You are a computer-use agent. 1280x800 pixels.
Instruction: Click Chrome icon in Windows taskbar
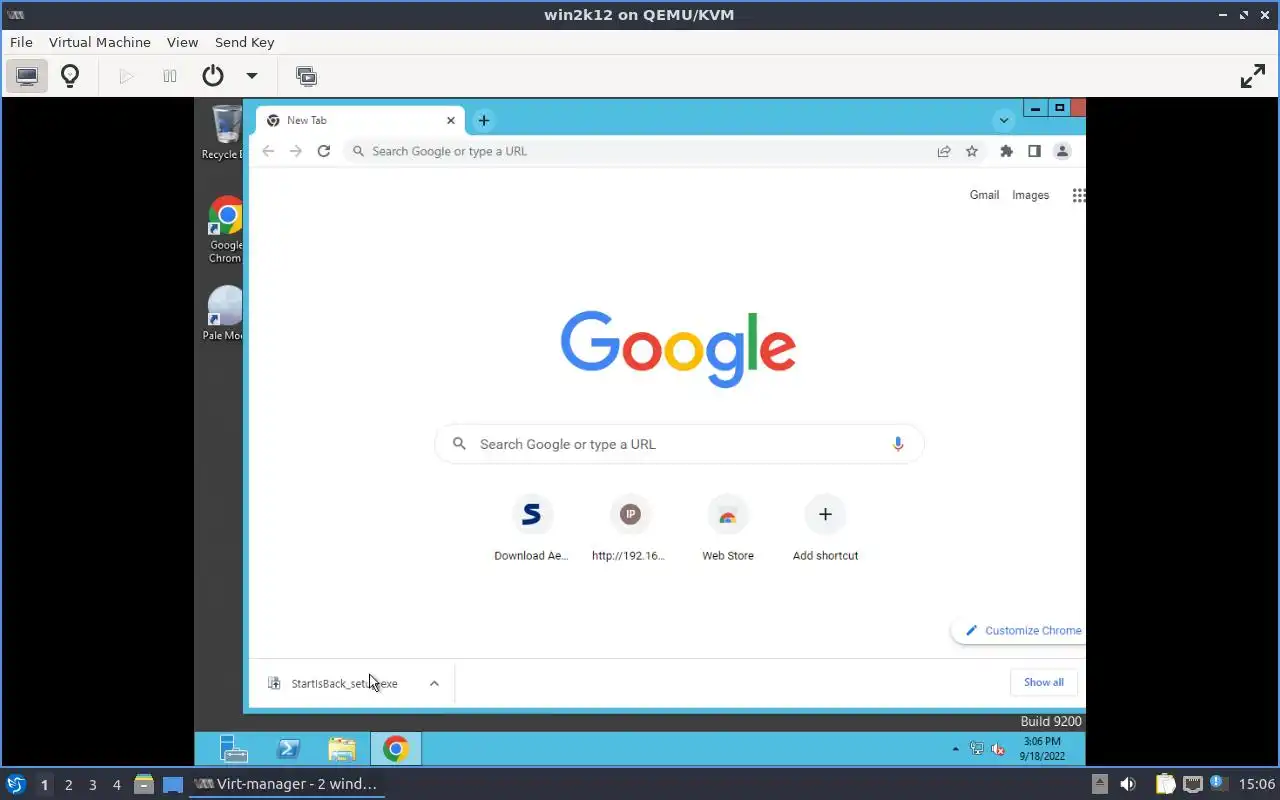(396, 749)
